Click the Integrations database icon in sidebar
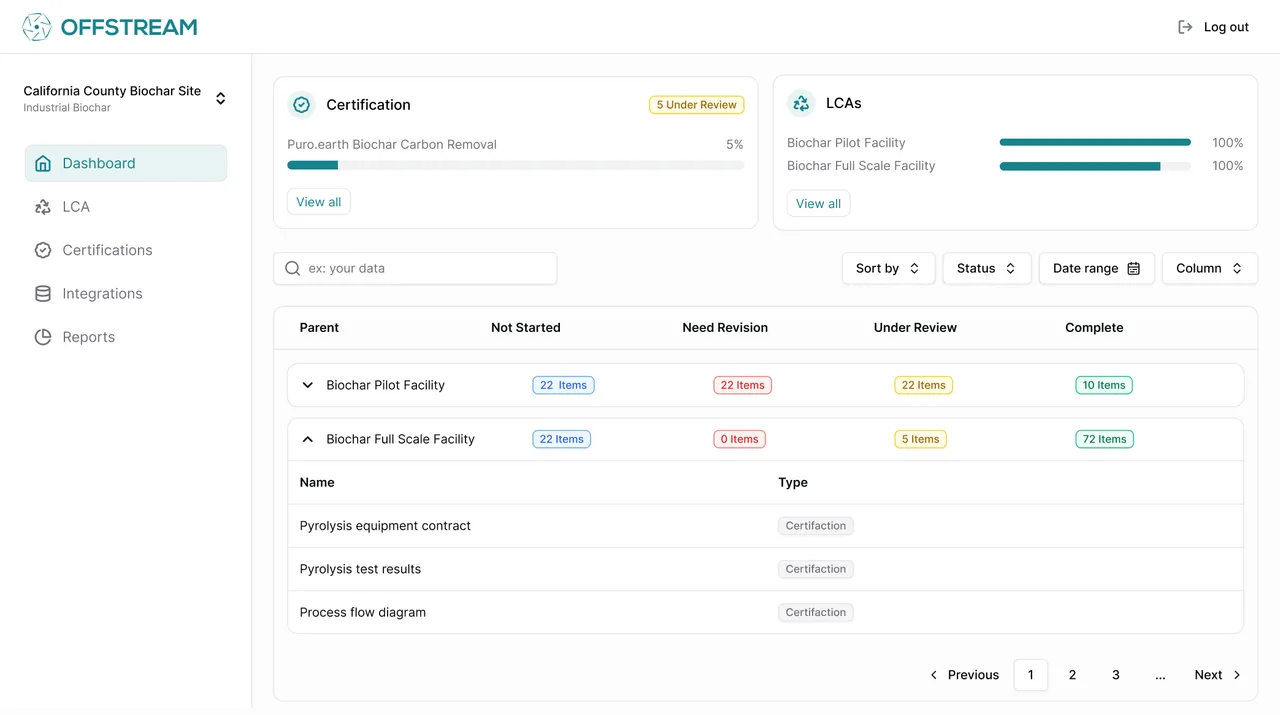1280x715 pixels. [x=43, y=294]
